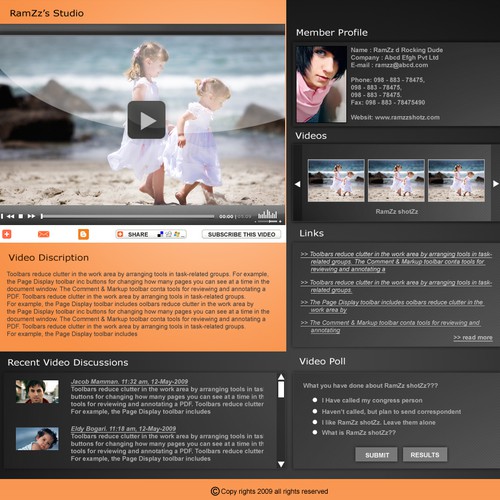This screenshot has height=500, width=500.
Task: Show next videos with right arrow
Action: point(496,184)
